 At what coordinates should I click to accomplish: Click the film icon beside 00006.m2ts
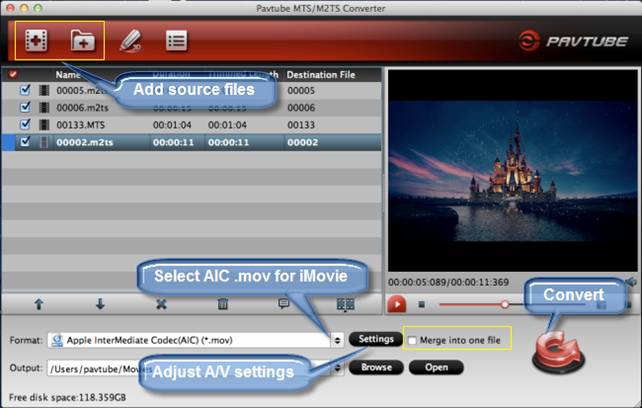44,108
